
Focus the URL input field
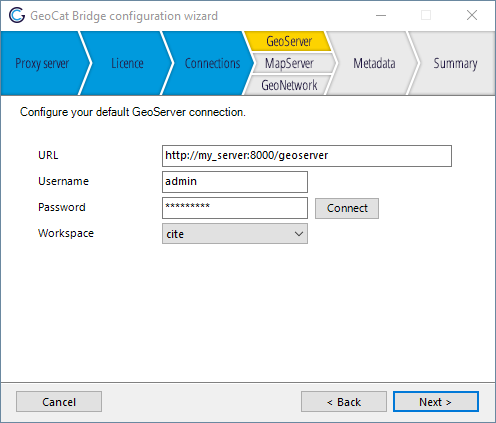tap(307, 156)
